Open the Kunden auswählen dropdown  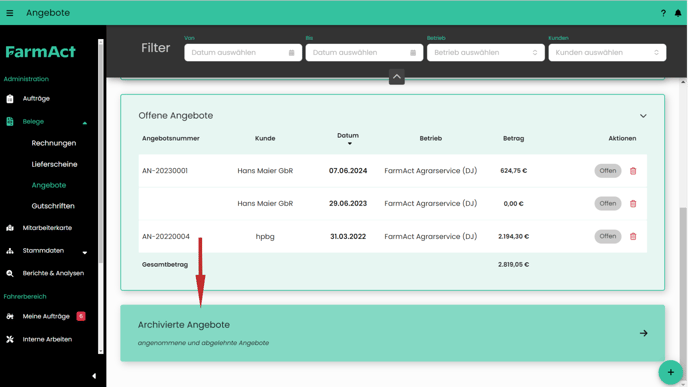[607, 53]
